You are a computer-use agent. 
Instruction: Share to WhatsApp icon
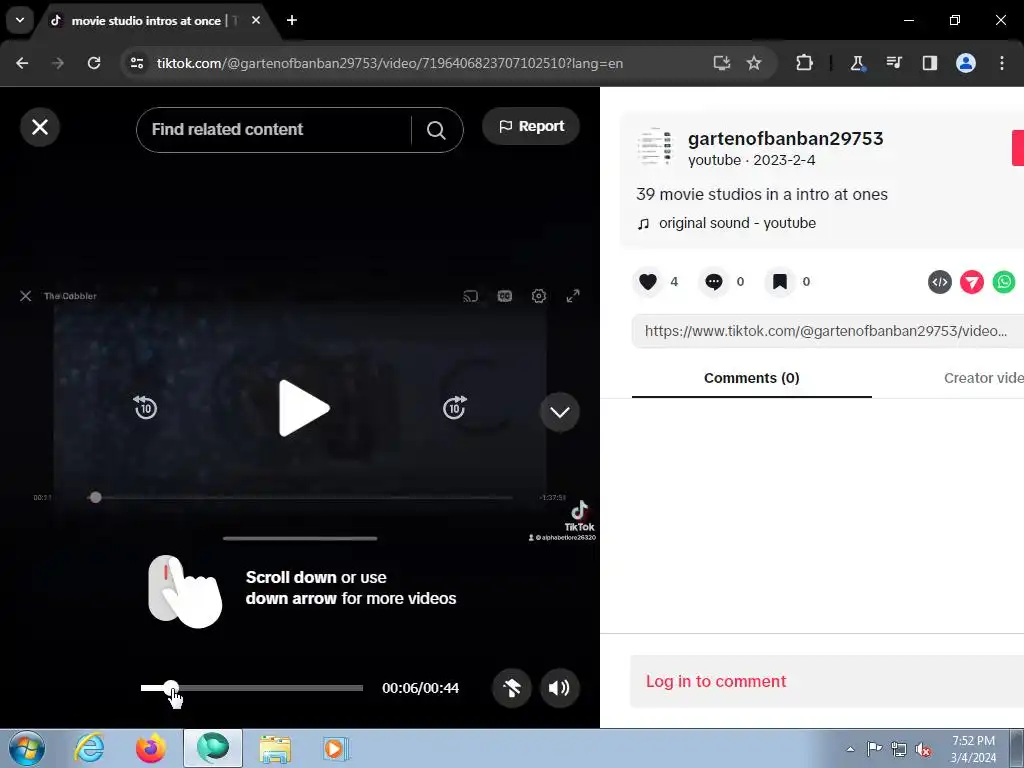click(1004, 282)
